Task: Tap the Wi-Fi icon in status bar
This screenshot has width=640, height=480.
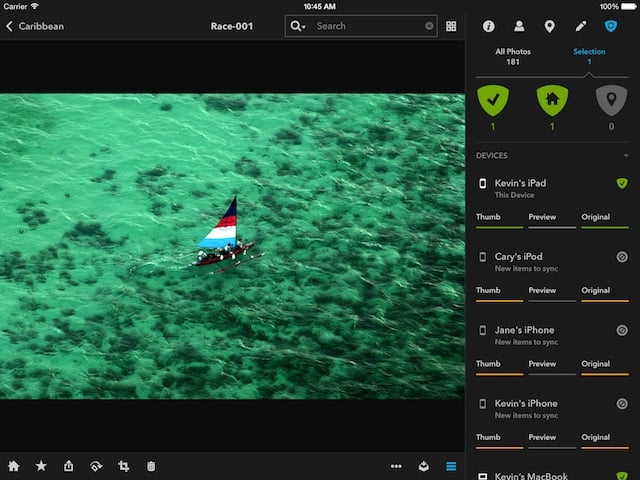Action: (x=35, y=6)
